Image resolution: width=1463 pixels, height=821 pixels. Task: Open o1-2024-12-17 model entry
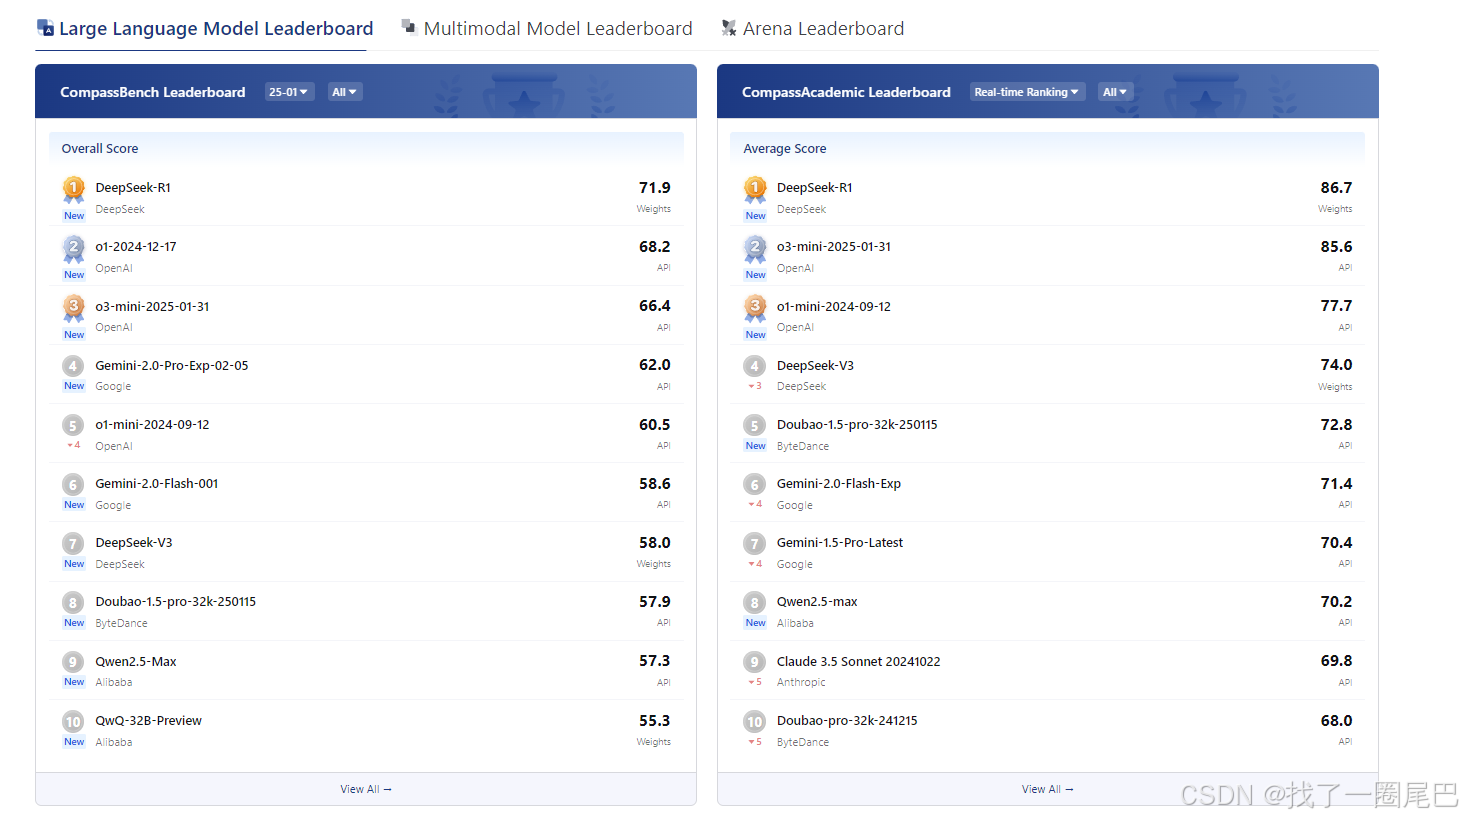point(136,247)
